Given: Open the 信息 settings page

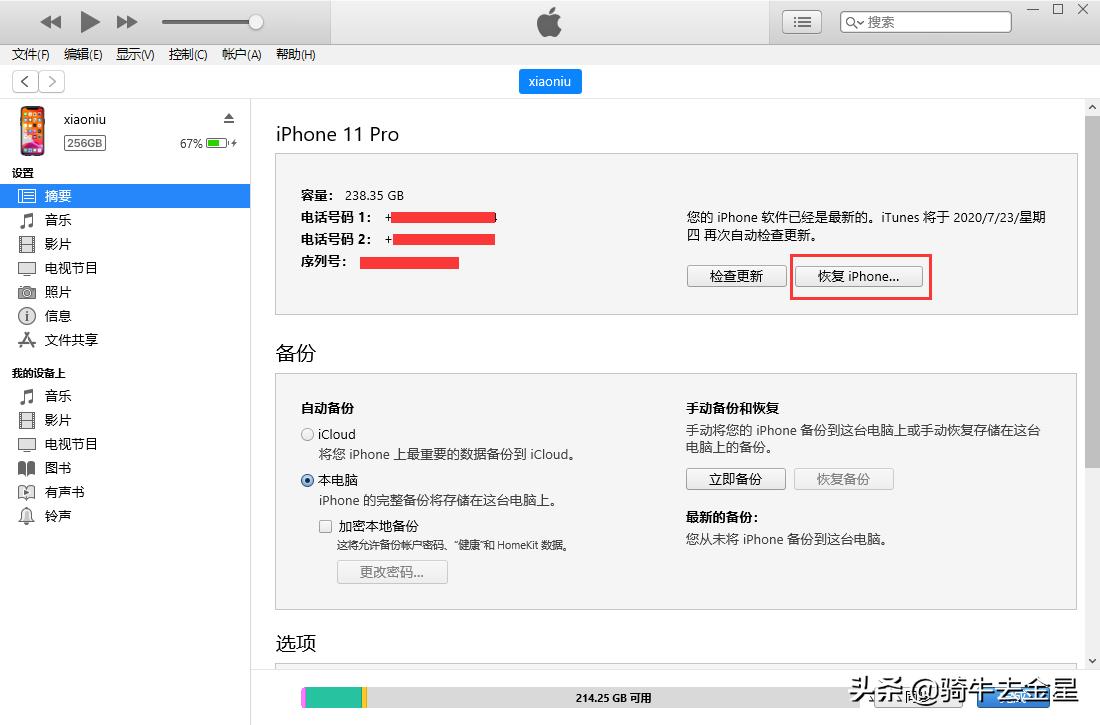Looking at the screenshot, I should 57,316.
